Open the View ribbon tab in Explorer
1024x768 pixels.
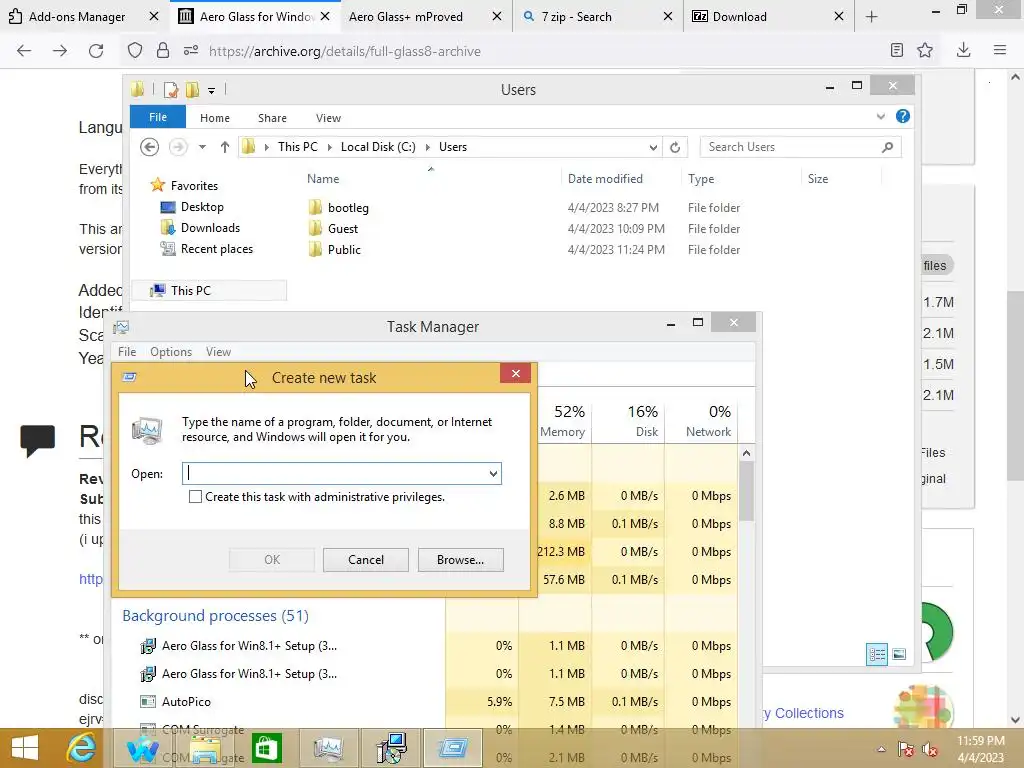click(x=328, y=118)
